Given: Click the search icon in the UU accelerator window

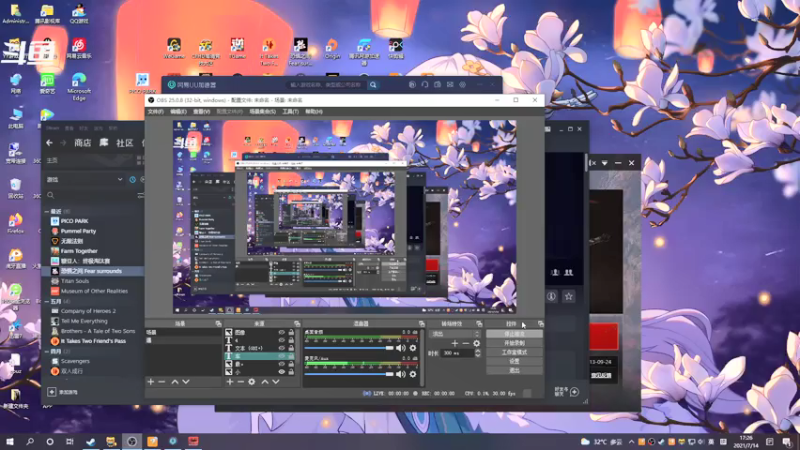Looking at the screenshot, I should pyautogui.click(x=373, y=85).
